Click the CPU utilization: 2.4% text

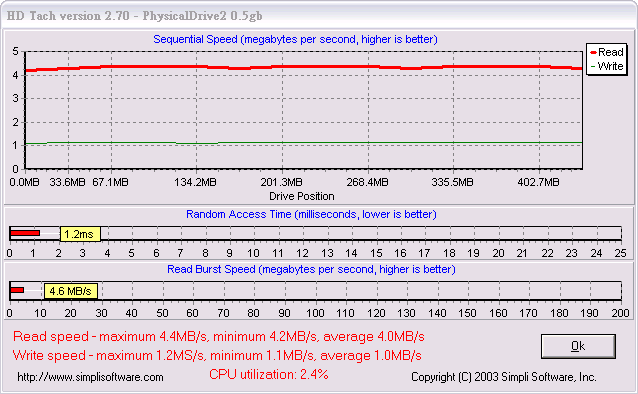point(269,374)
